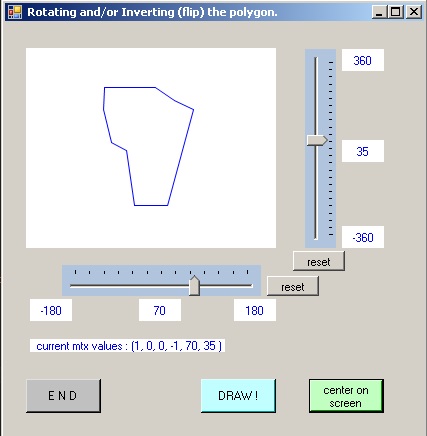The image size is (427, 436).
Task: Maximize the polygon window
Action: pyautogui.click(x=396, y=12)
